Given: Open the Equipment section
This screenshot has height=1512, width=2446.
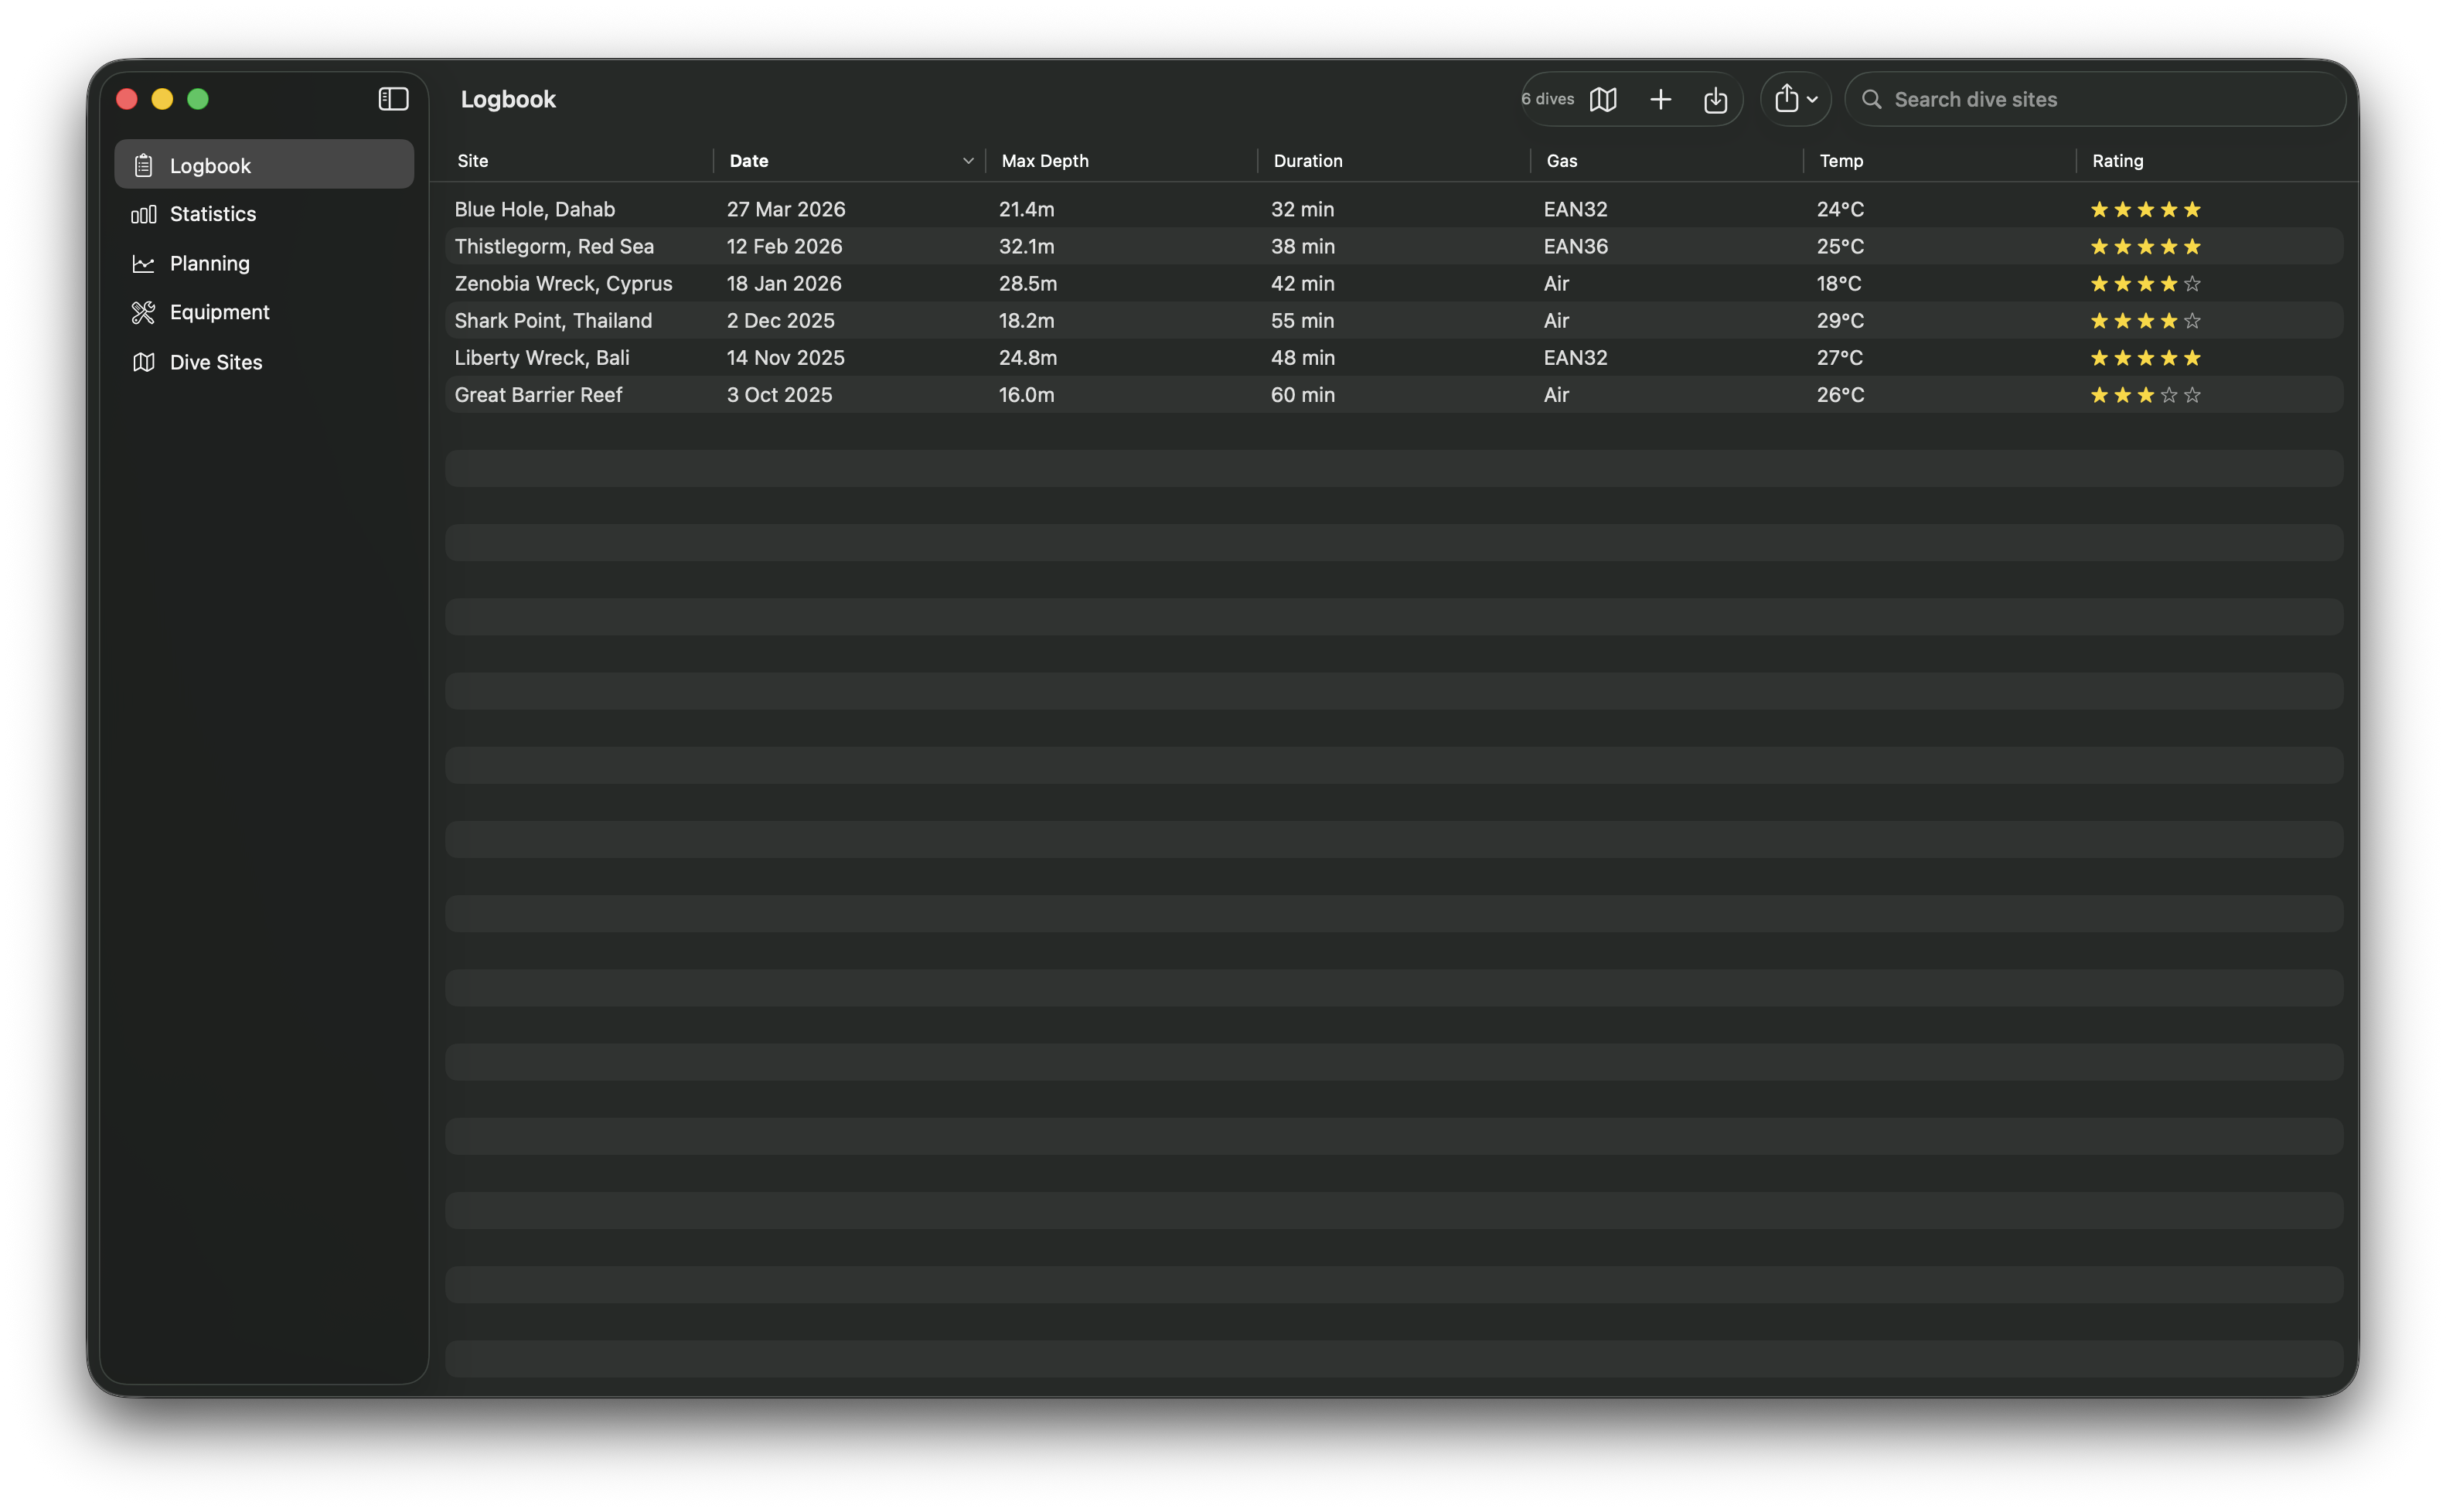Looking at the screenshot, I should [219, 312].
